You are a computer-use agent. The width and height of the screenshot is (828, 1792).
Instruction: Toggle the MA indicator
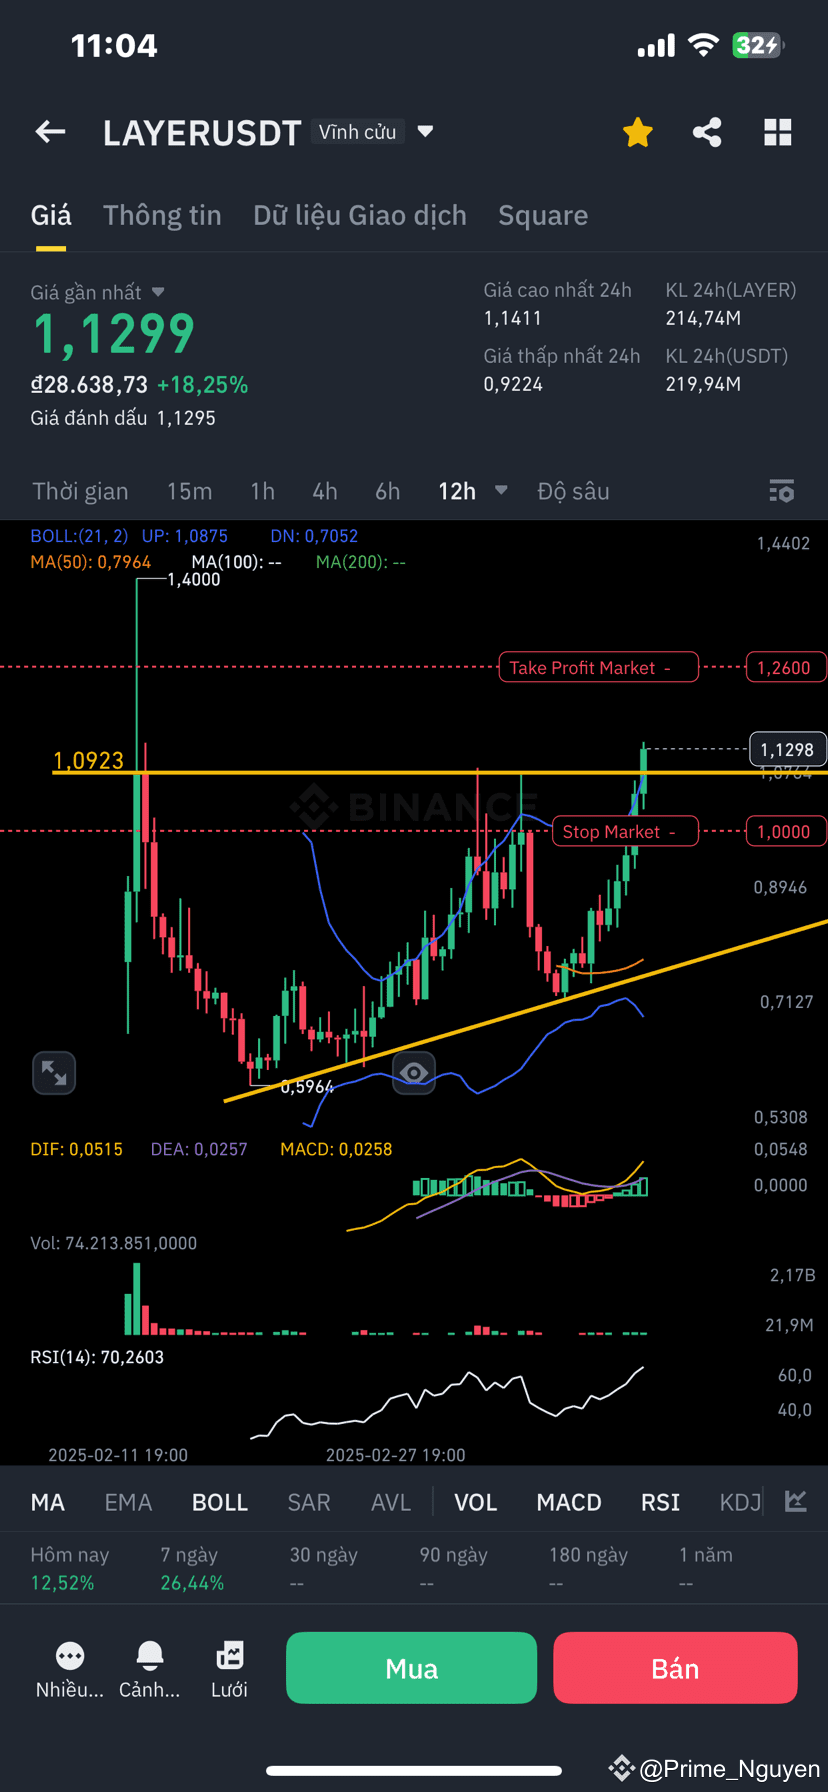pyautogui.click(x=48, y=1502)
